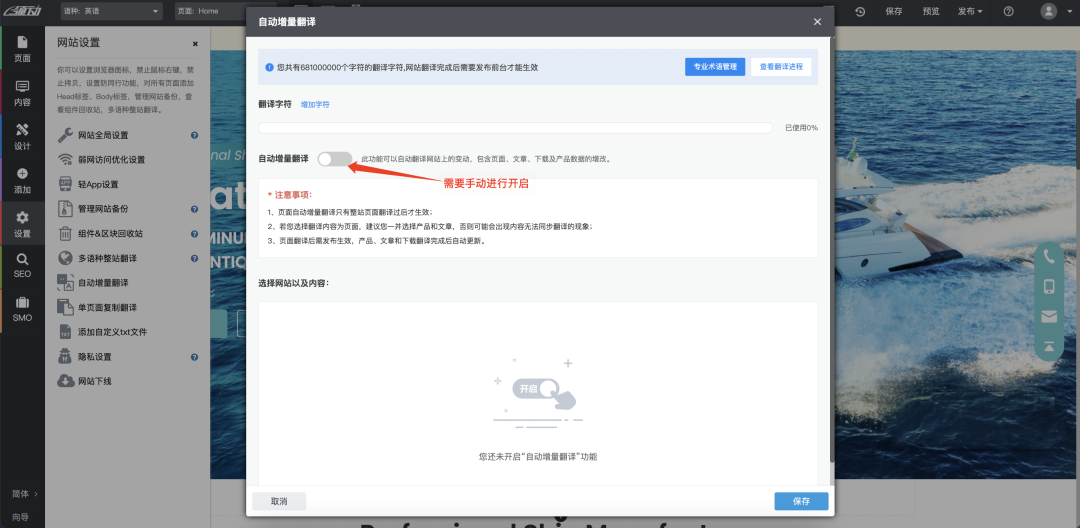Click the trash icon for 组件&区块回收站
The width and height of the screenshot is (1080, 528).
click(65, 233)
